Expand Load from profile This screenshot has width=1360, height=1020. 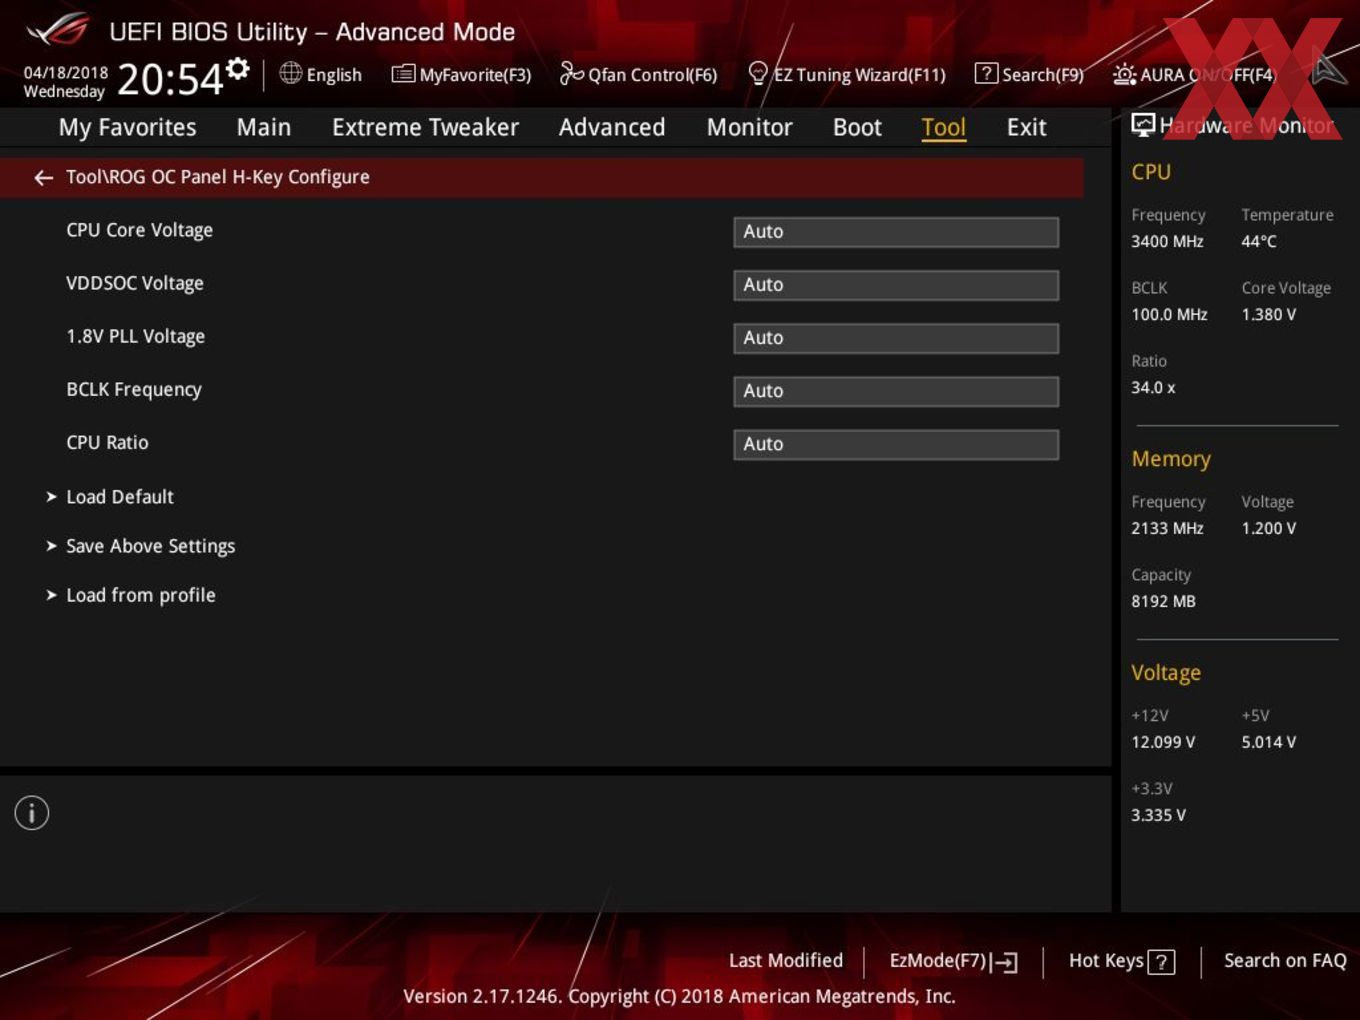[x=140, y=595]
